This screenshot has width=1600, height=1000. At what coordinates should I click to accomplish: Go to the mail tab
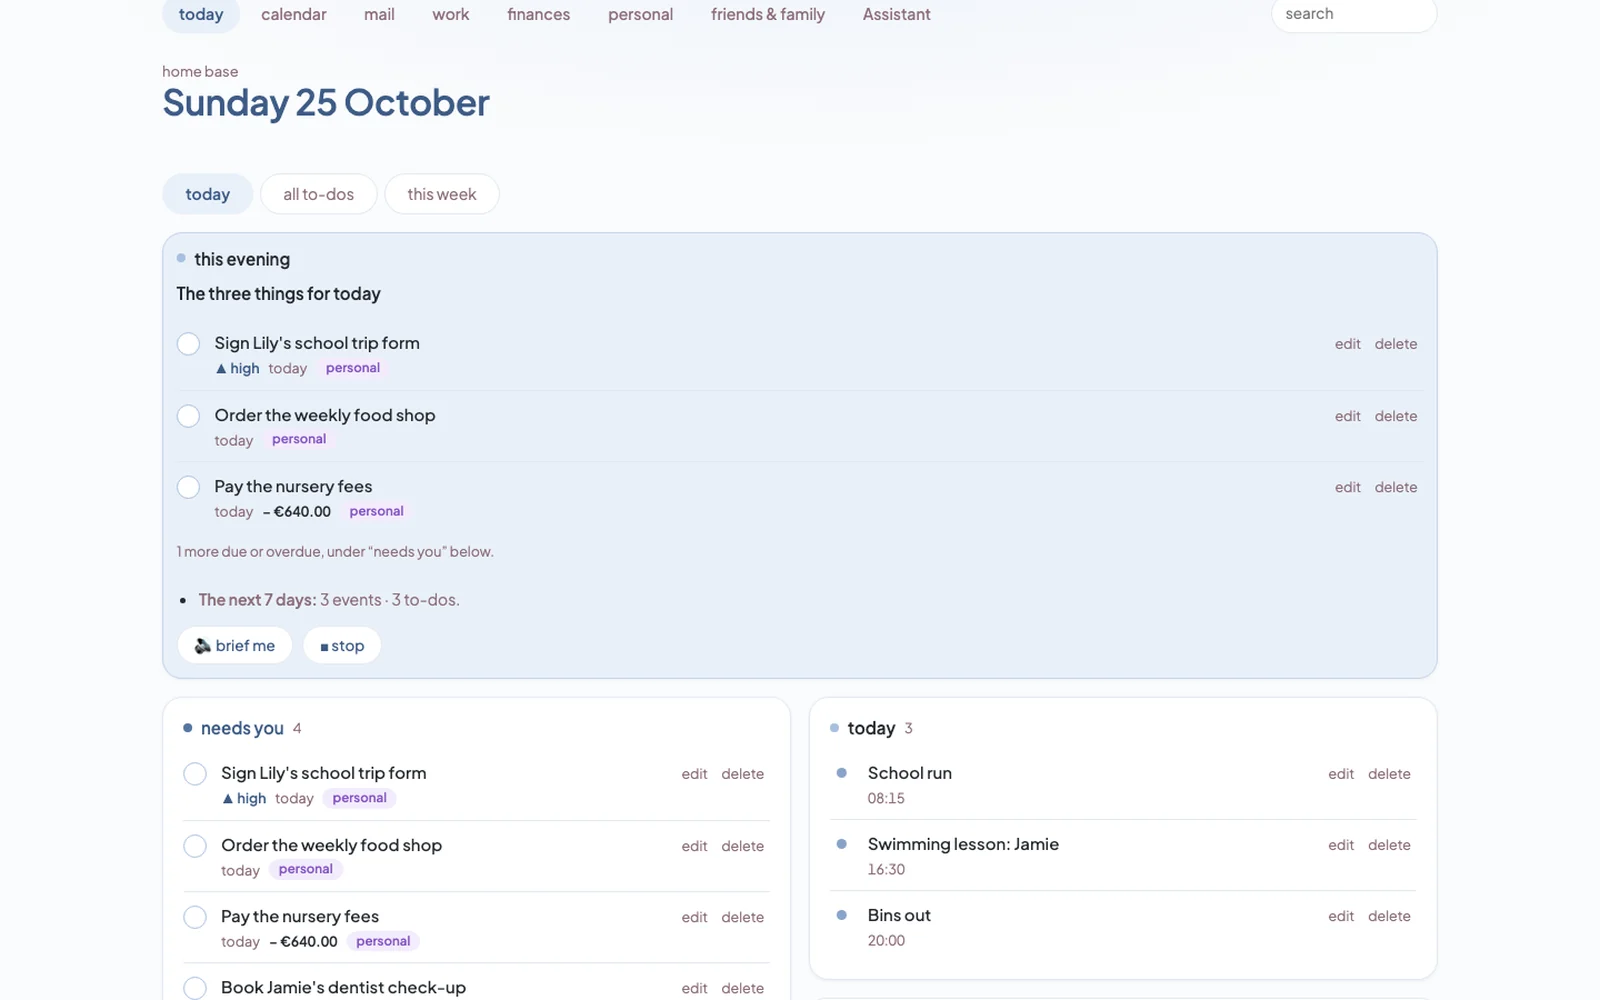coord(379,14)
